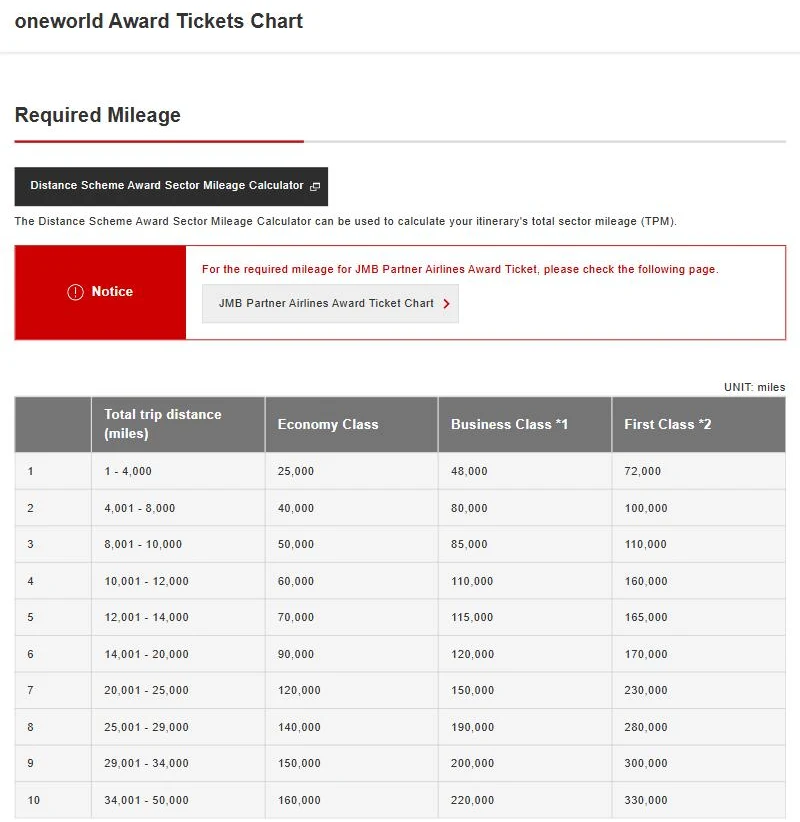Select the '20,001 - 25,000' distance cell
The height and width of the screenshot is (822, 800).
pos(178,690)
